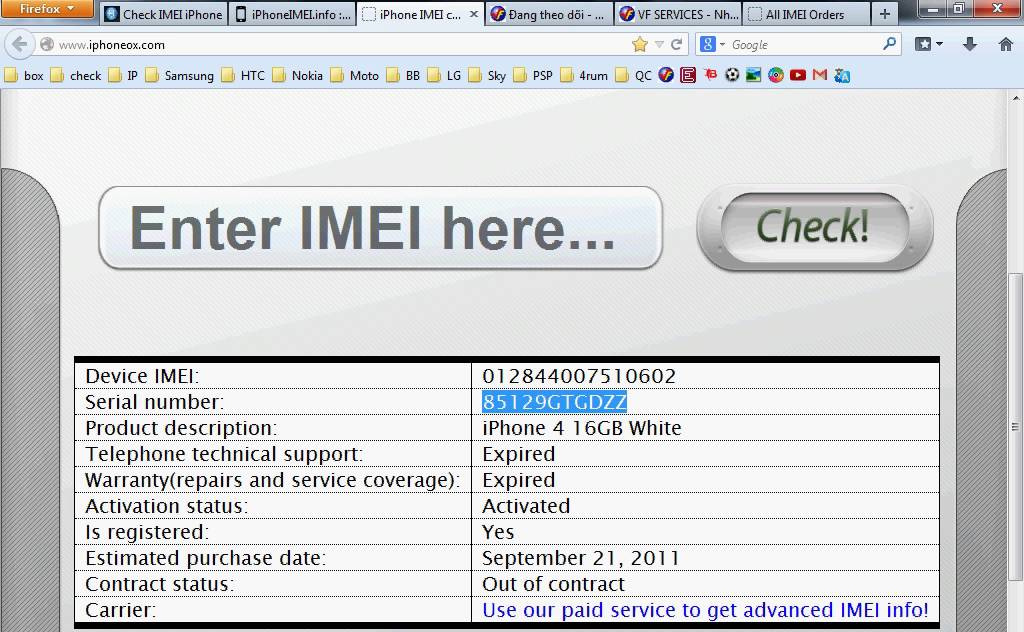
Task: Switch to the Check IMEI iPhone tab
Action: click(x=165, y=14)
